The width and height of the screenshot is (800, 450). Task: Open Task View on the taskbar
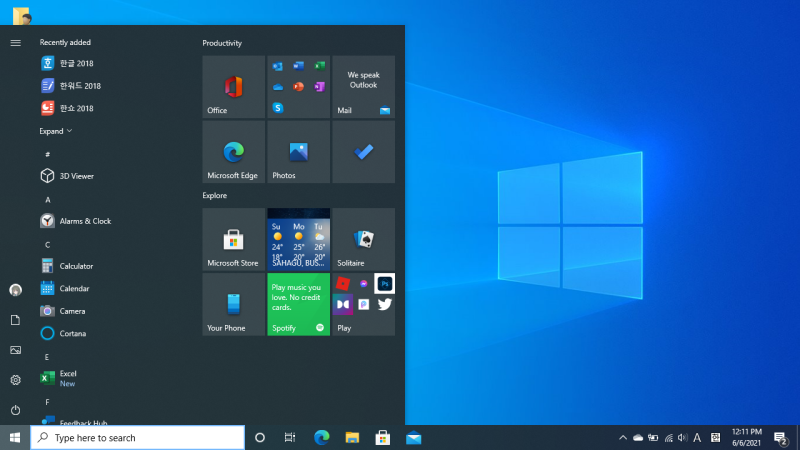click(290, 438)
